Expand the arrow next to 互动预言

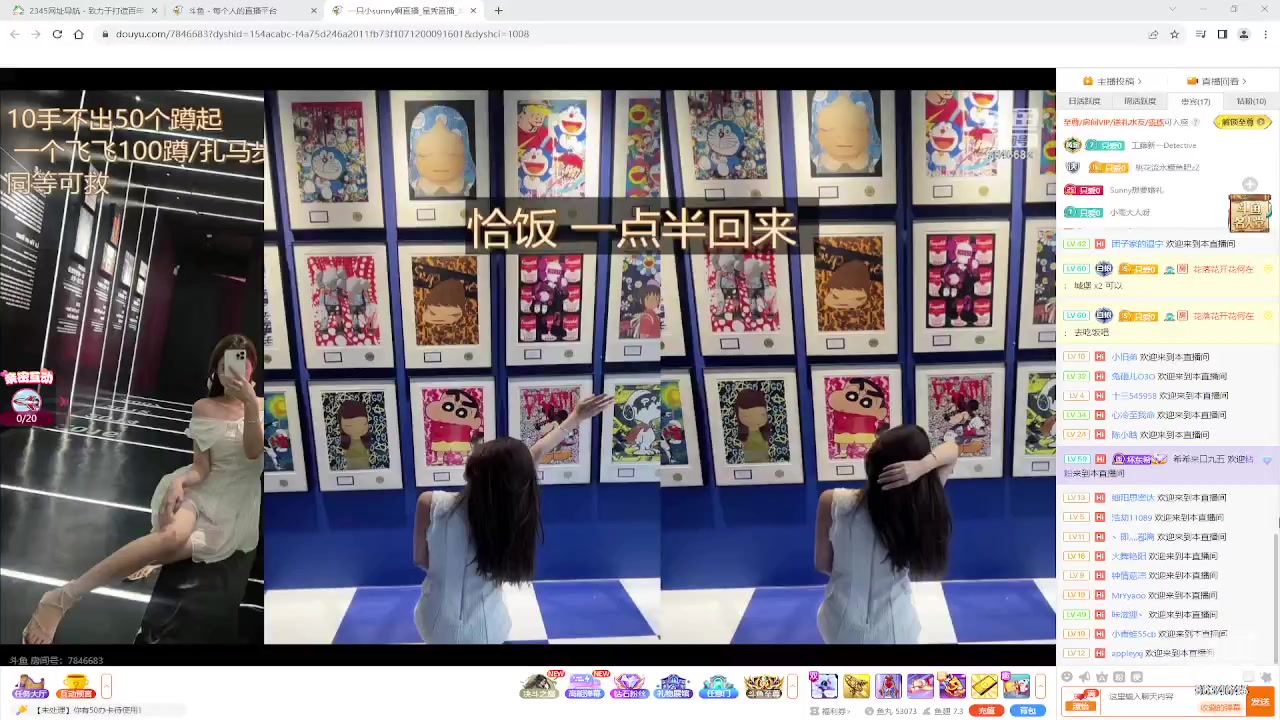[x=106, y=687]
